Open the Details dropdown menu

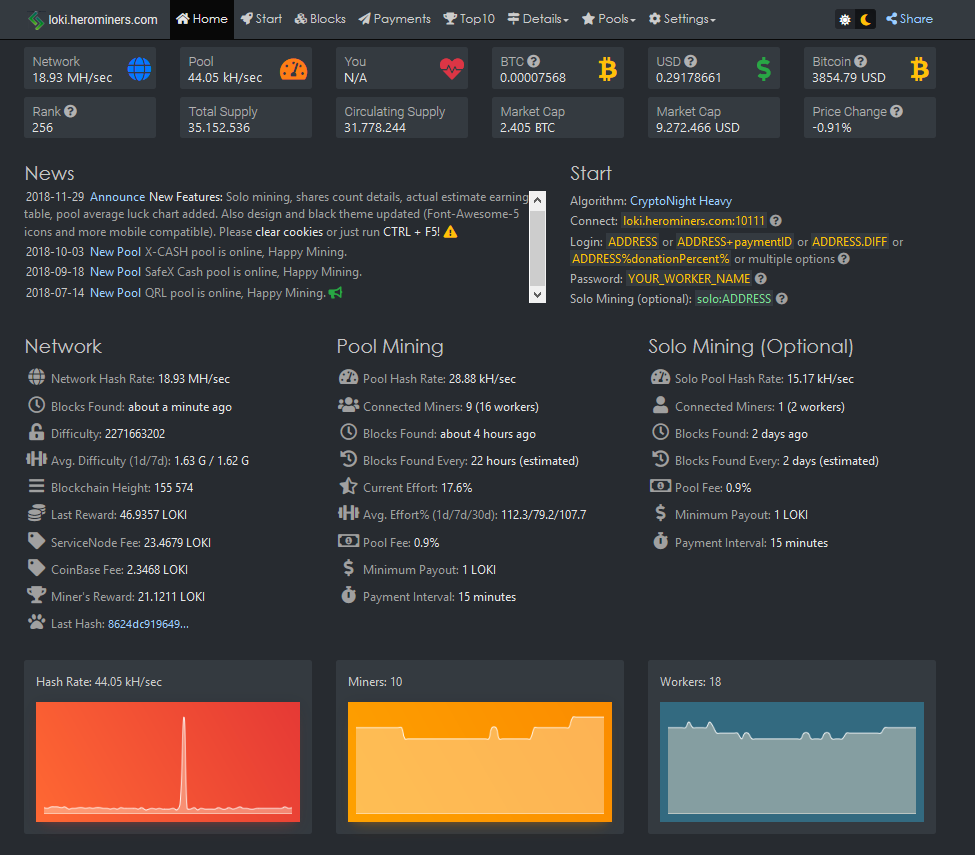538,19
